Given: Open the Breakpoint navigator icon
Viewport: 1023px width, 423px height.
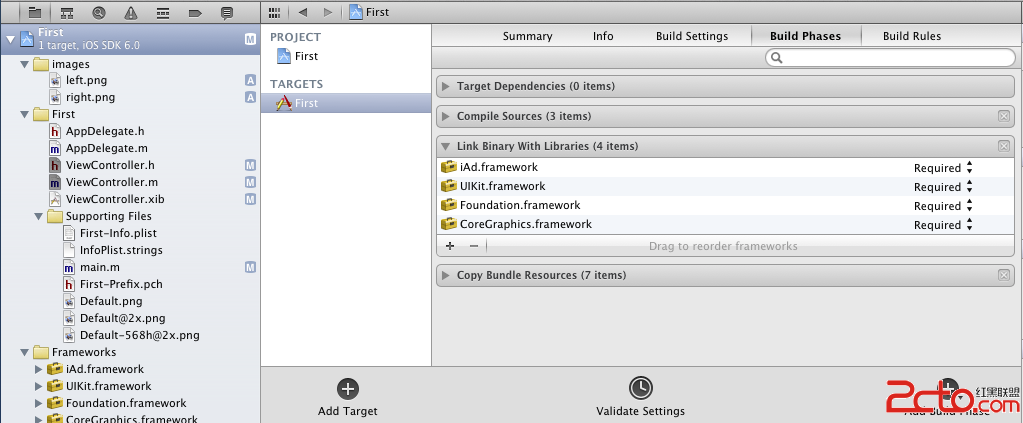Looking at the screenshot, I should (x=195, y=13).
